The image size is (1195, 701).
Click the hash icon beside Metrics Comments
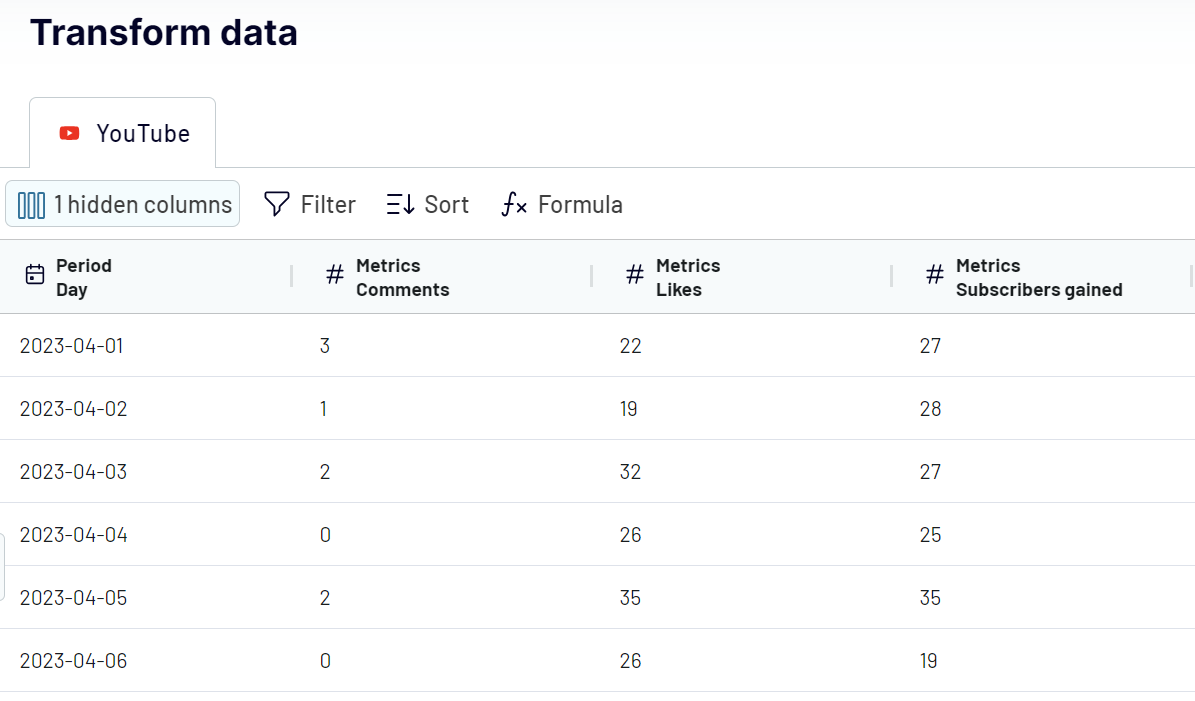point(335,274)
